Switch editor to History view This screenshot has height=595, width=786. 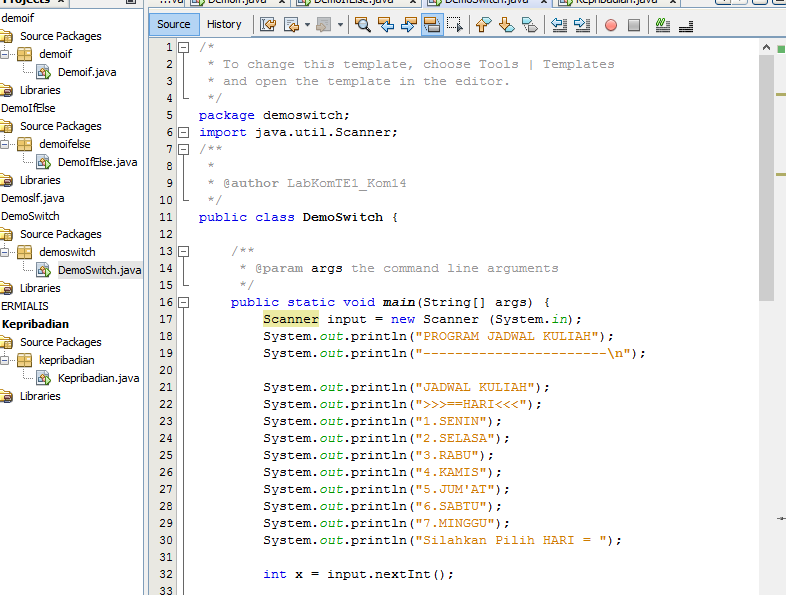tap(224, 24)
